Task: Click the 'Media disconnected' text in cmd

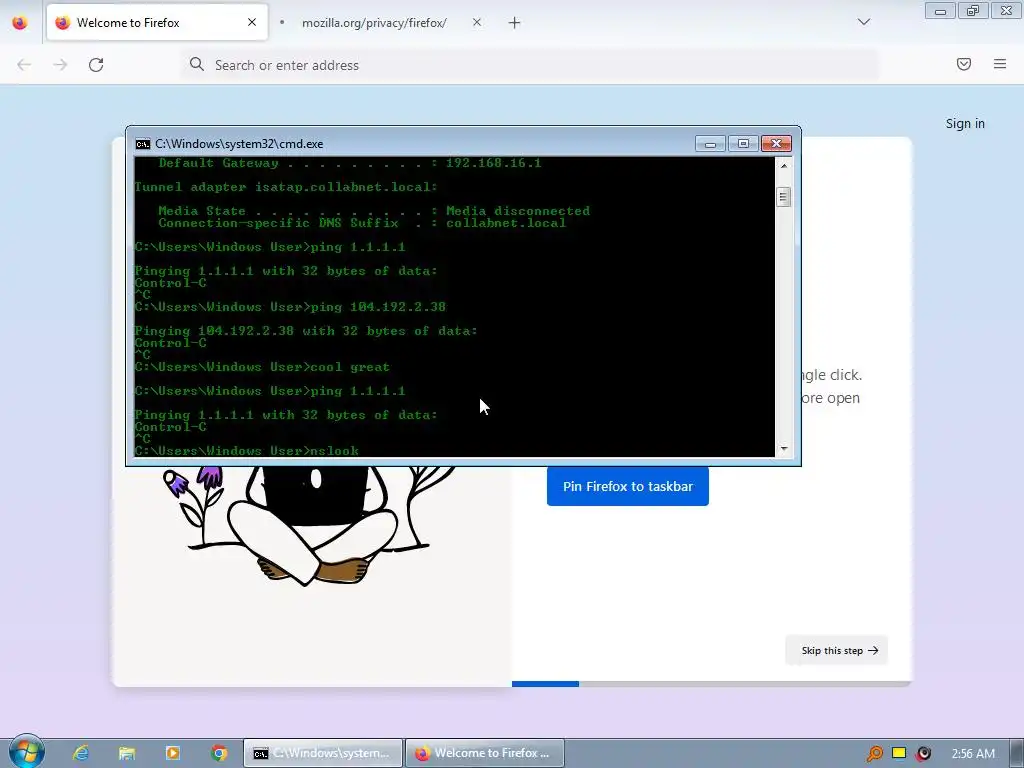Action: coord(518,211)
